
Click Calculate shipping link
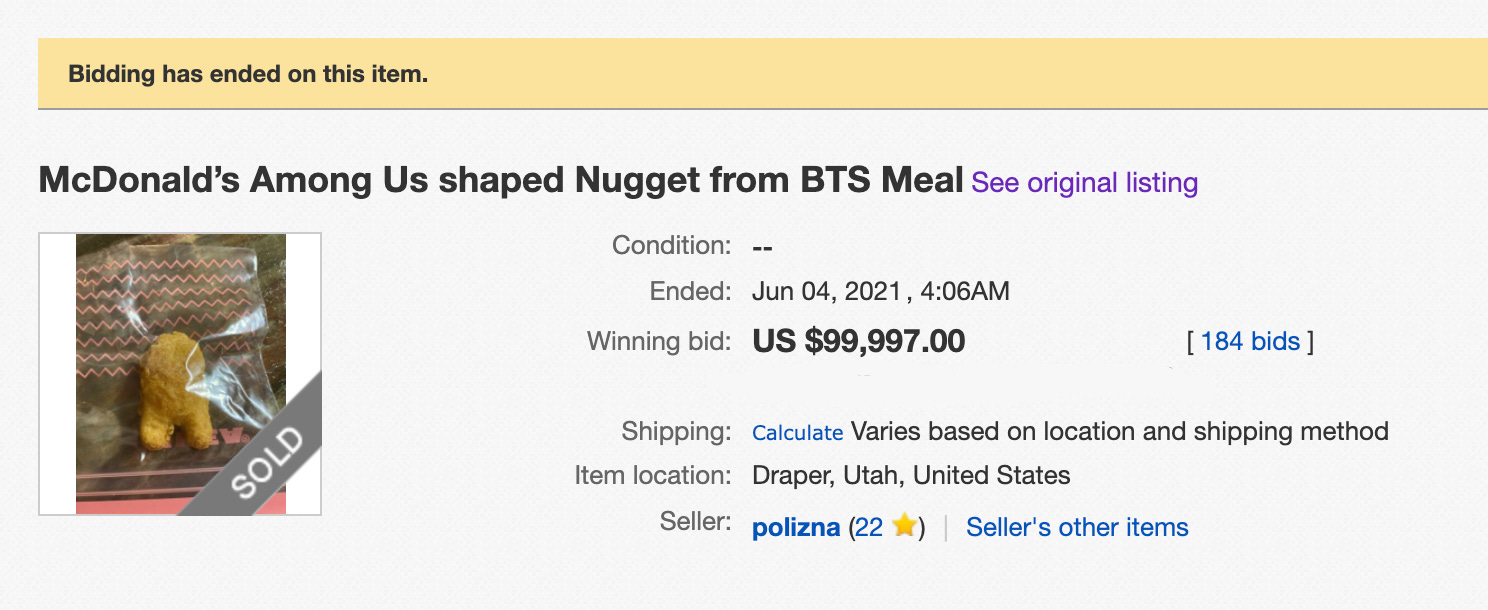point(797,433)
